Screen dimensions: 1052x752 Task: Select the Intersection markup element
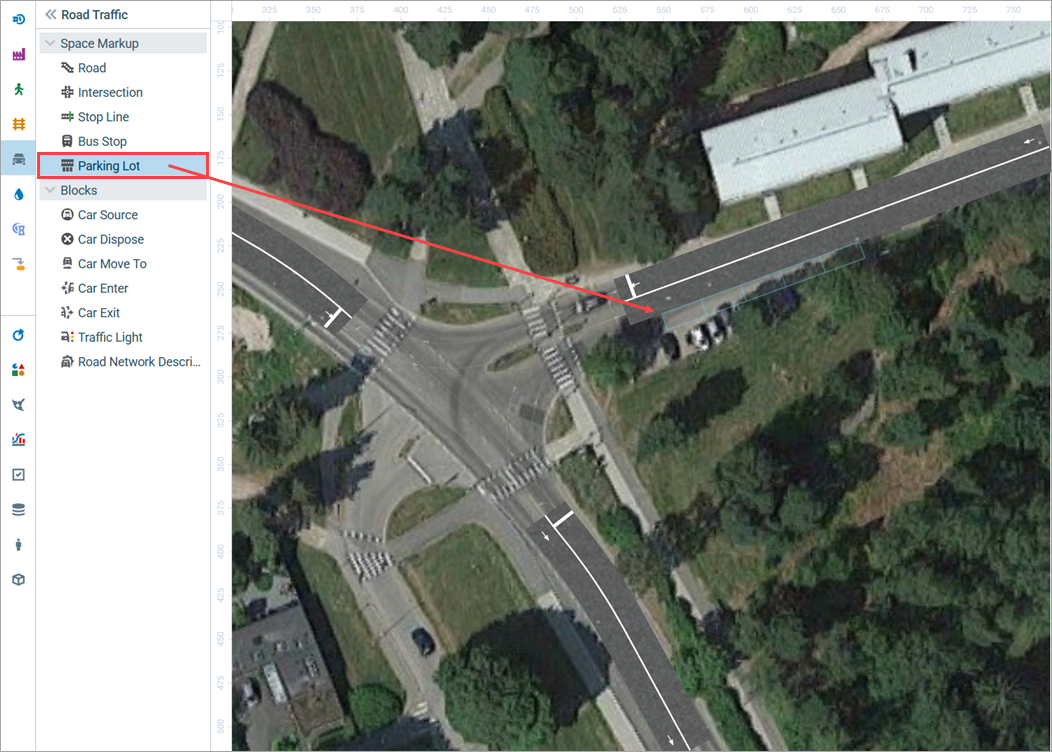click(101, 93)
